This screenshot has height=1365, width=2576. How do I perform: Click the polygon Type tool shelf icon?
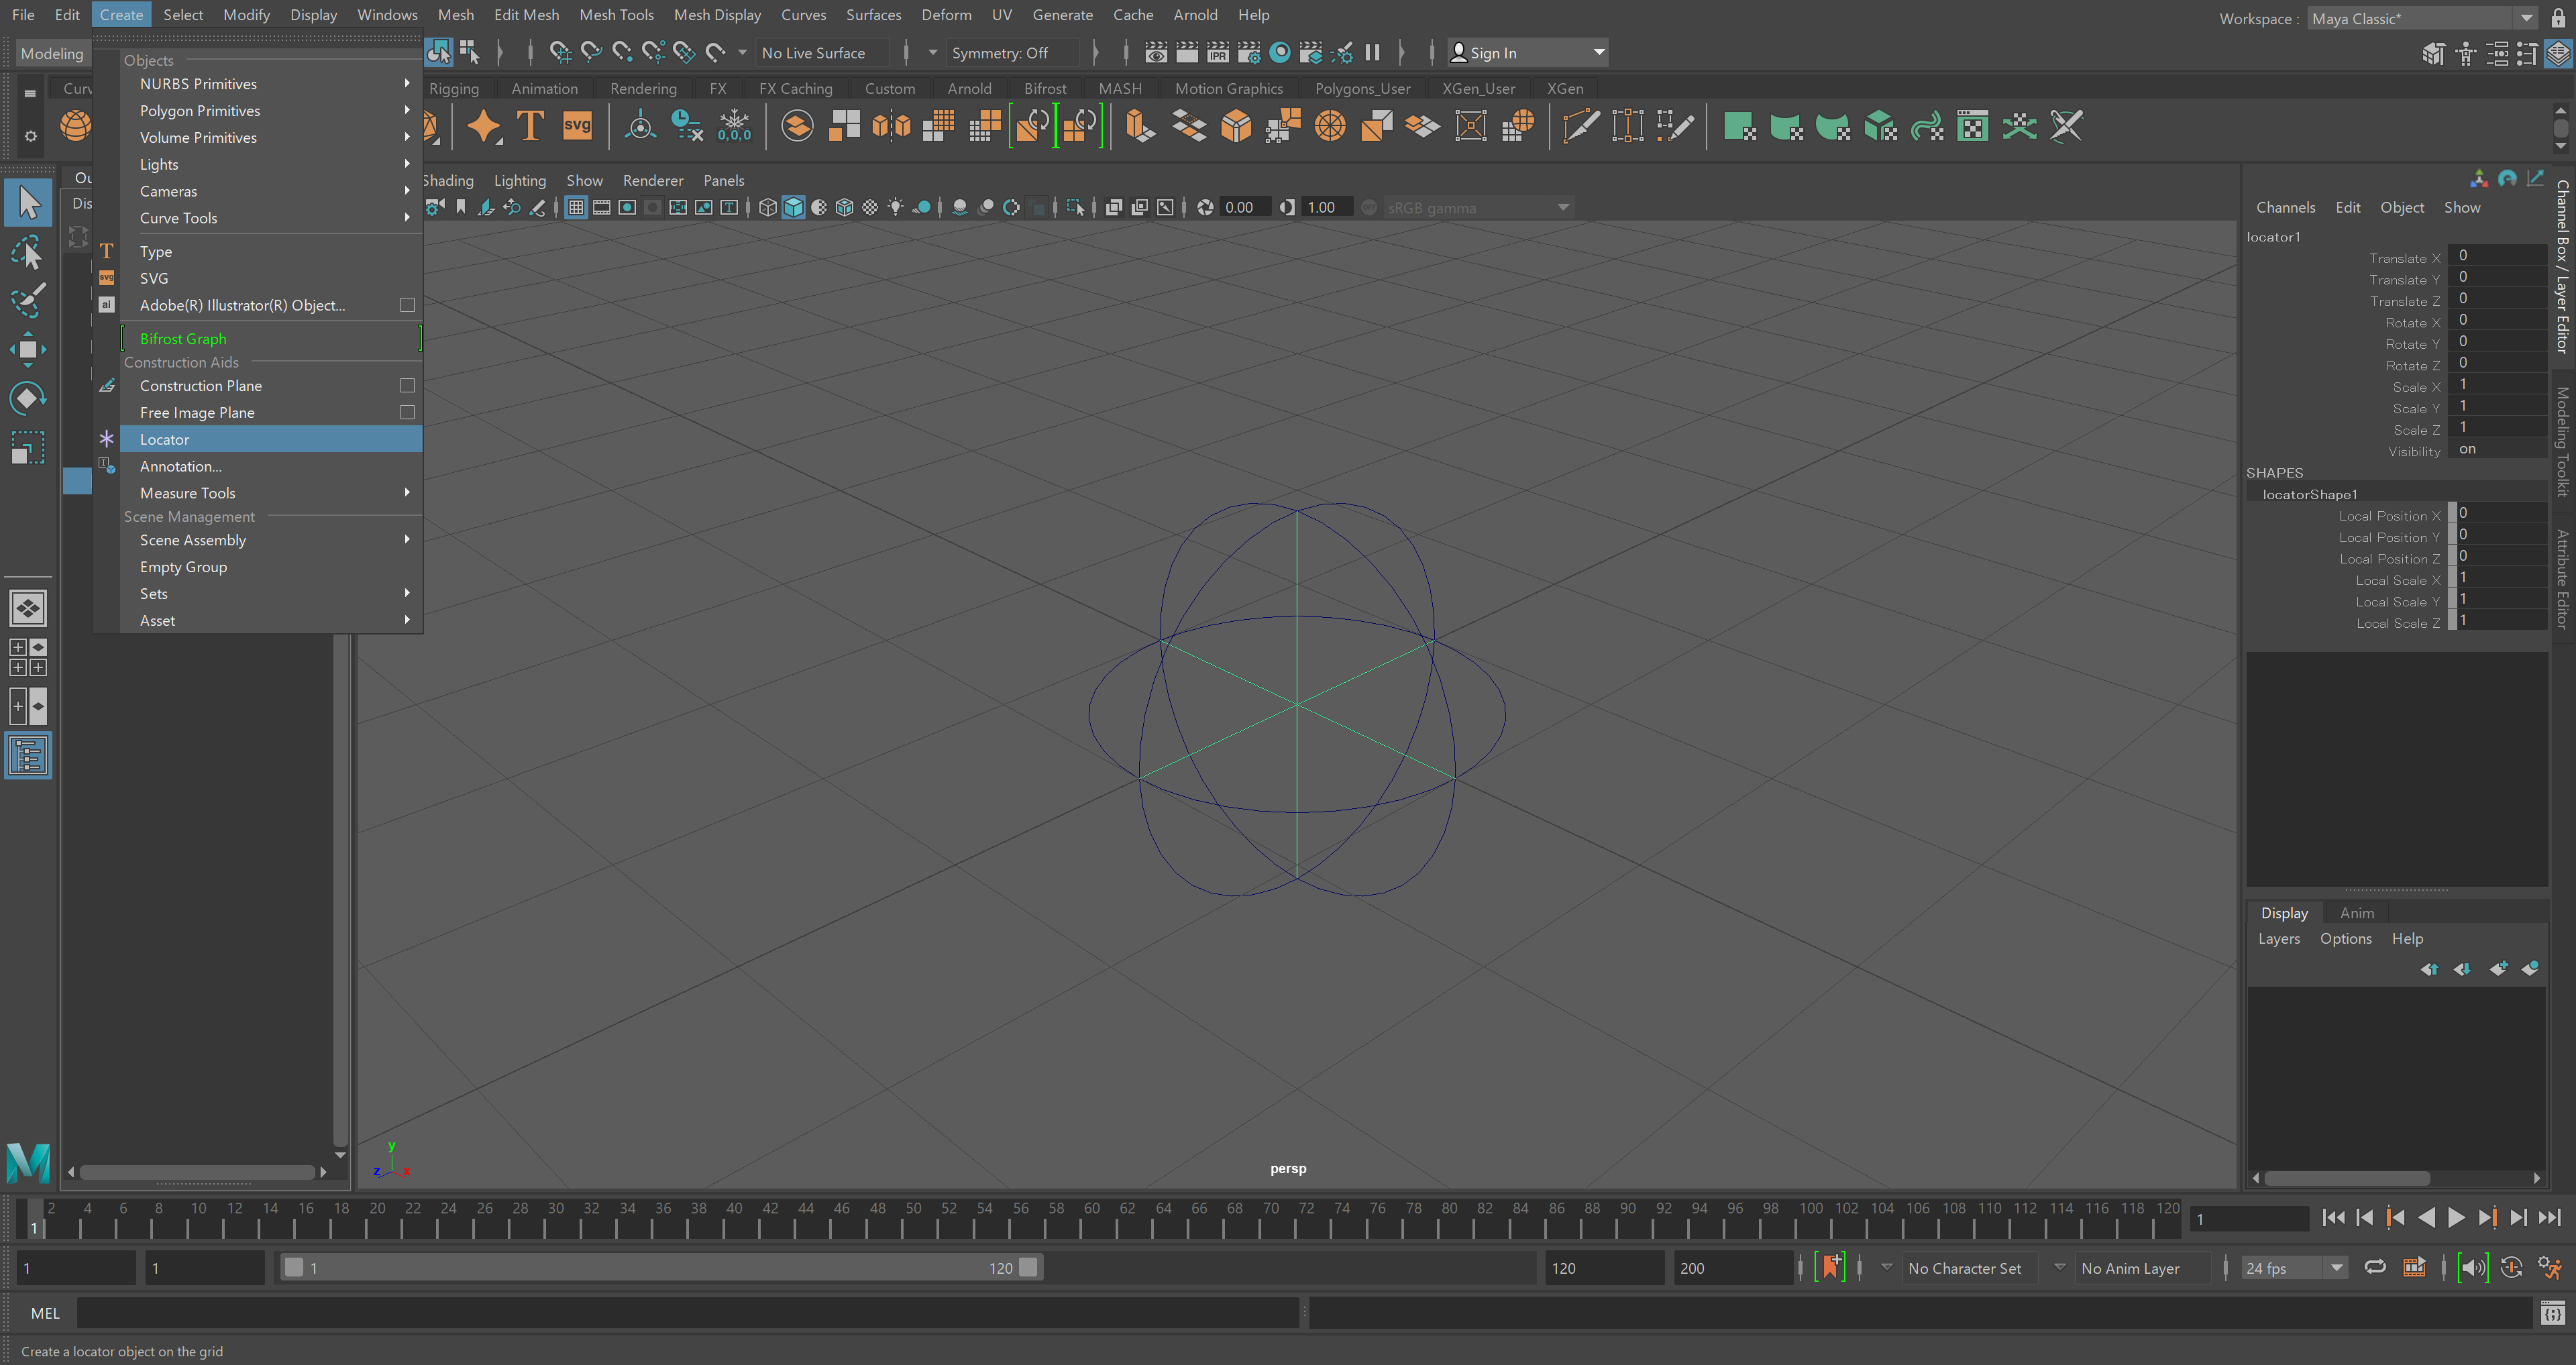click(530, 126)
